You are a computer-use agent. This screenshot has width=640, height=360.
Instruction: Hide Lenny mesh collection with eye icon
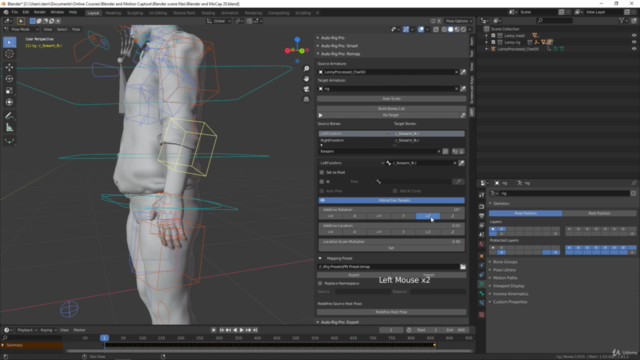coord(634,36)
